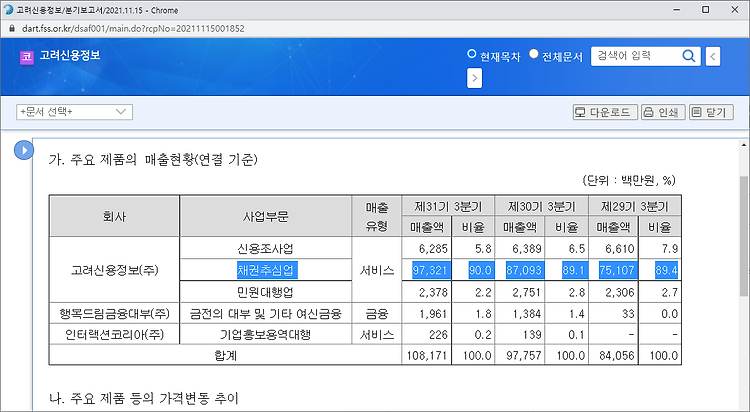The height and width of the screenshot is (412, 750).
Task: Click the 신용조사업 row label
Action: pyautogui.click(x=265, y=249)
